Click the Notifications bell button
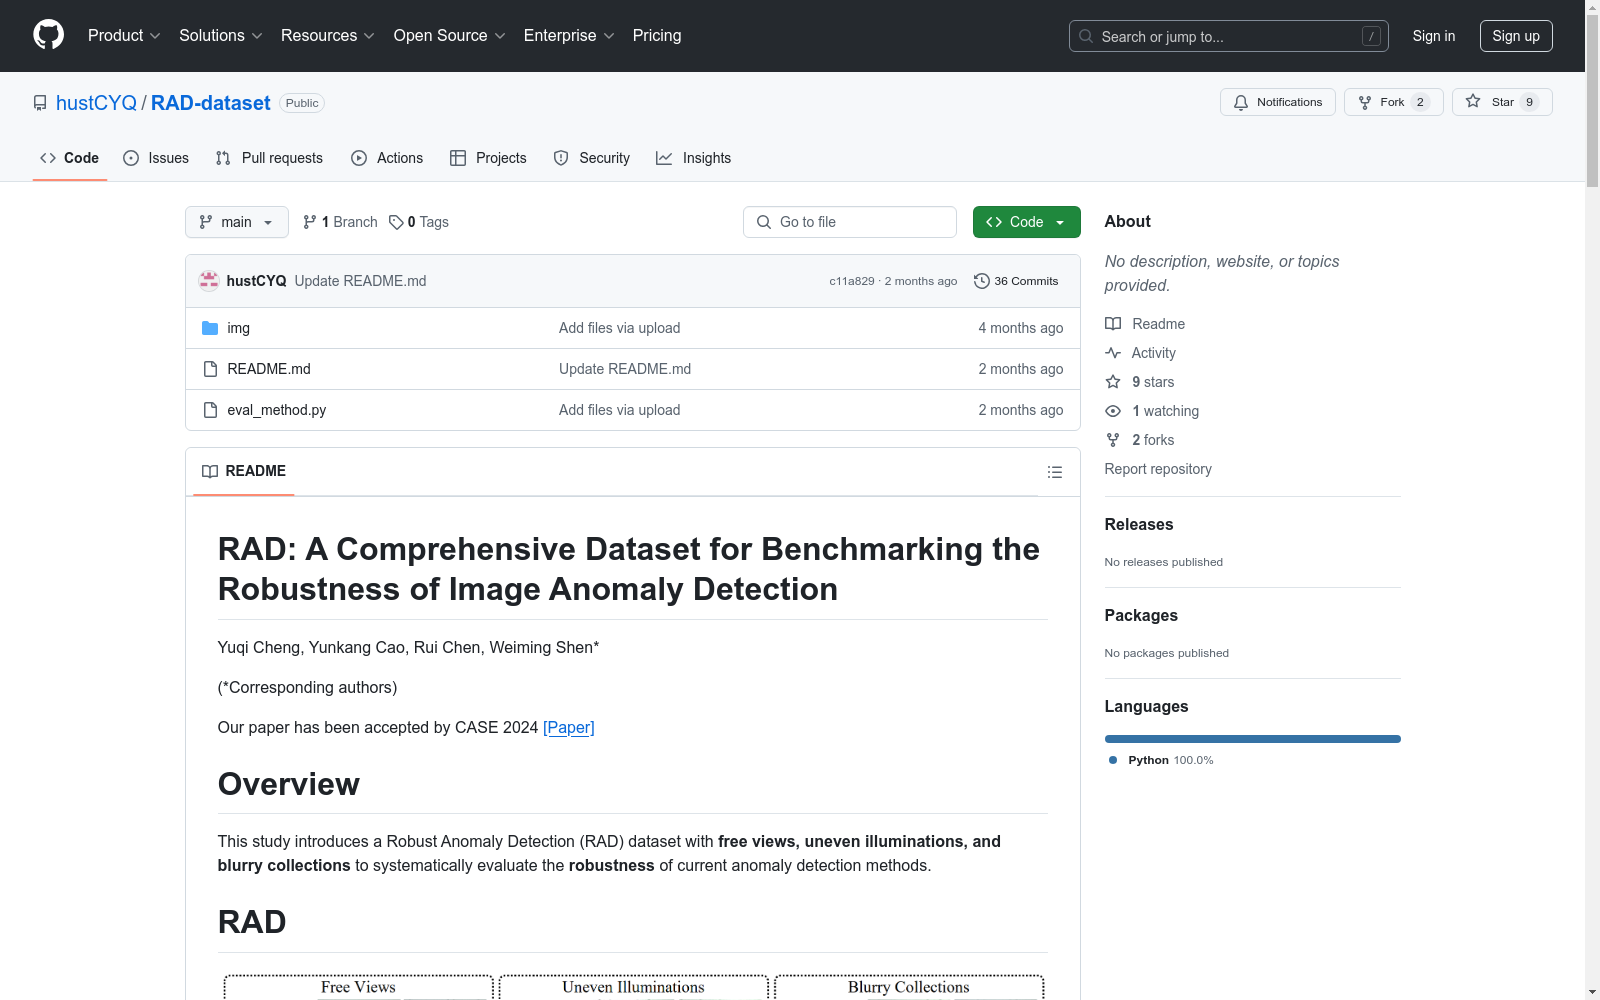 1277,102
